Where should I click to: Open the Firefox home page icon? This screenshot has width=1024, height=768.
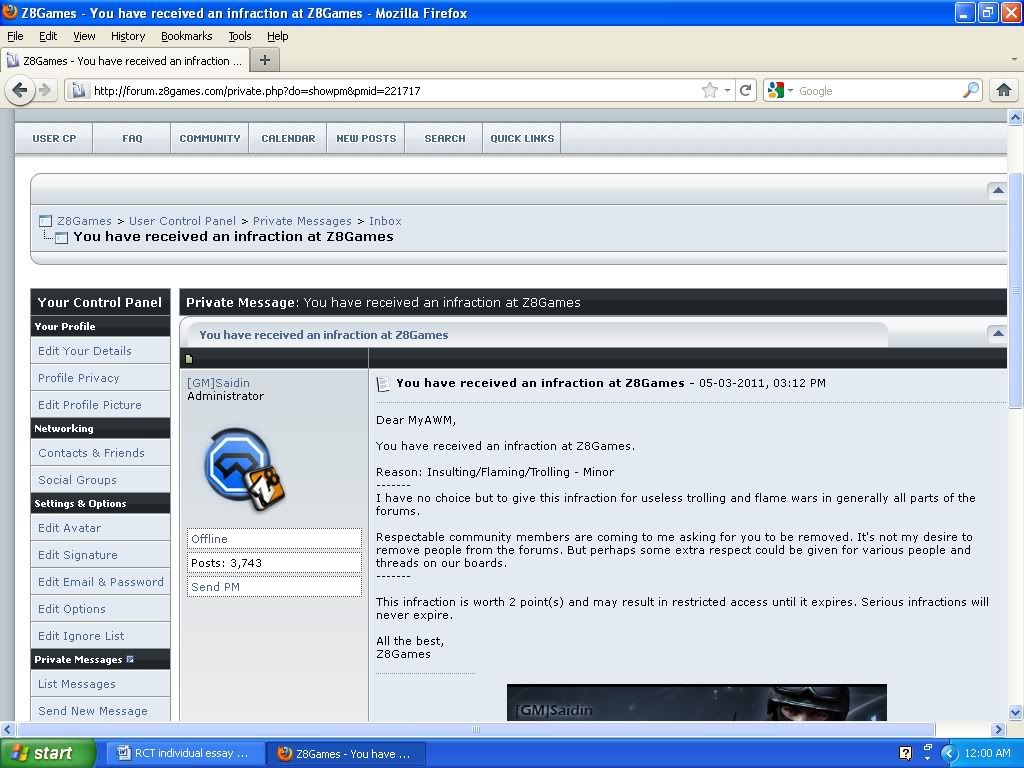pyautogui.click(x=1003, y=90)
